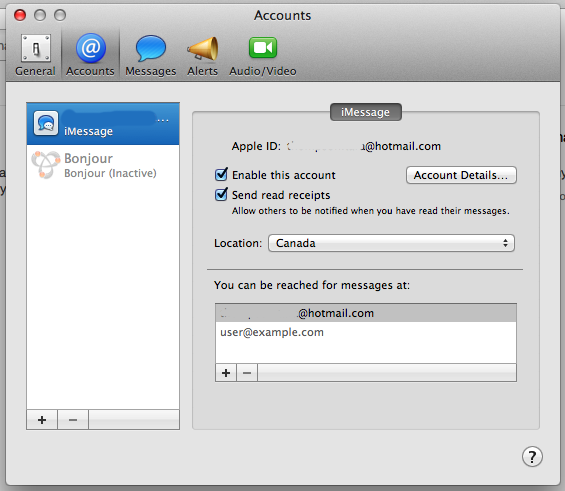The height and width of the screenshot is (491, 565).
Task: Remove the selected account from the list
Action: [73, 420]
